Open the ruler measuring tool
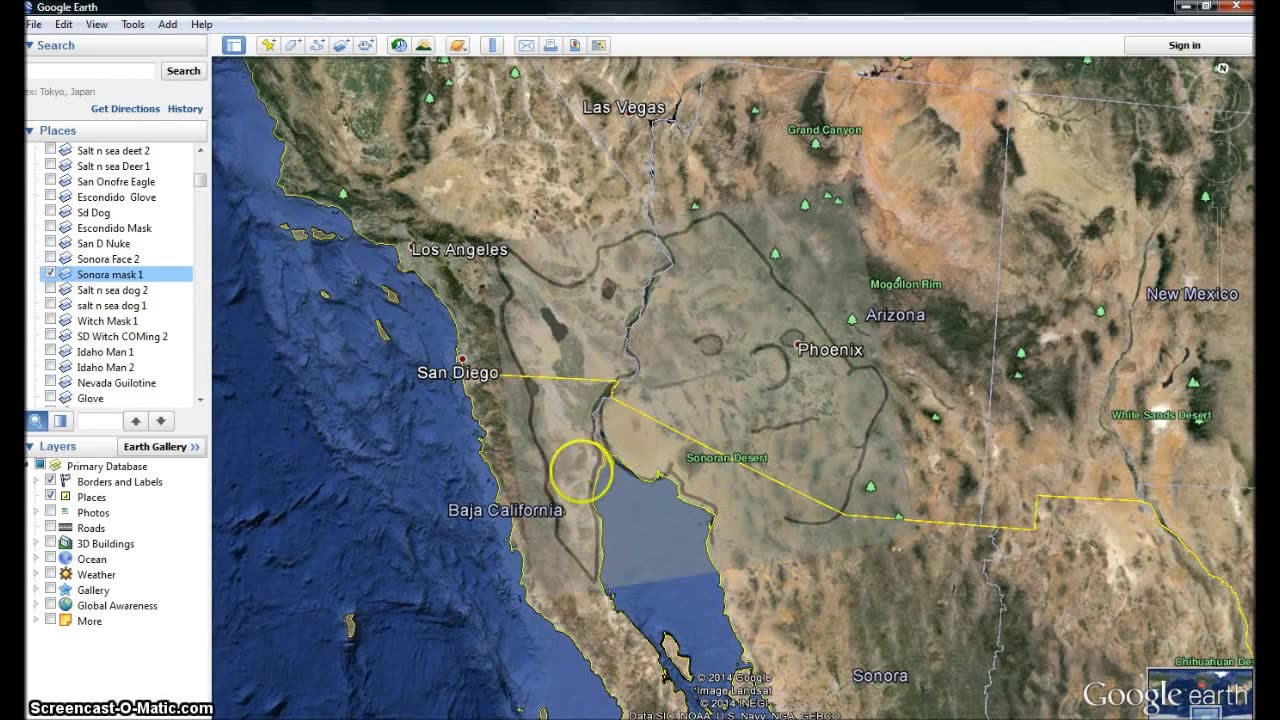The height and width of the screenshot is (720, 1280). 491,45
